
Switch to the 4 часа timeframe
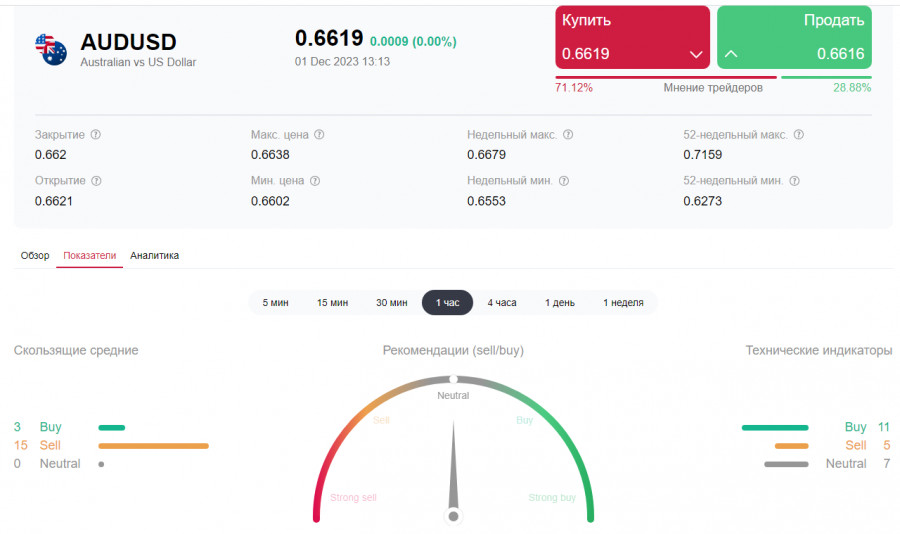pos(502,303)
